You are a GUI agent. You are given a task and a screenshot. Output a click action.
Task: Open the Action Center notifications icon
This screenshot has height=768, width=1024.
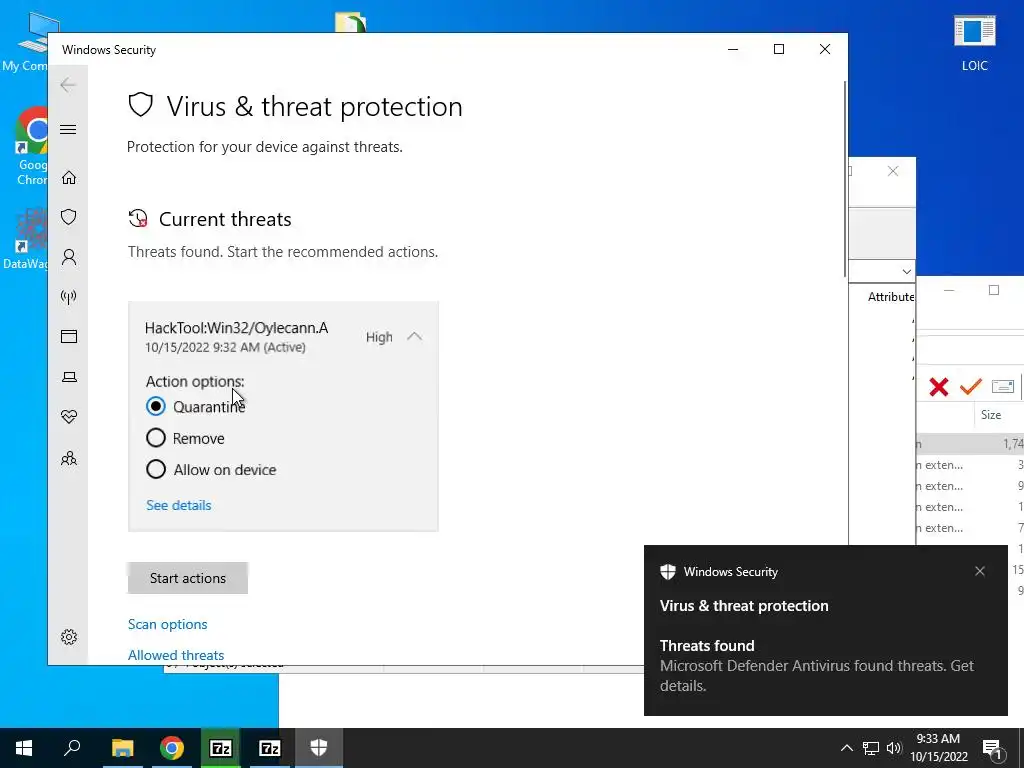point(992,748)
